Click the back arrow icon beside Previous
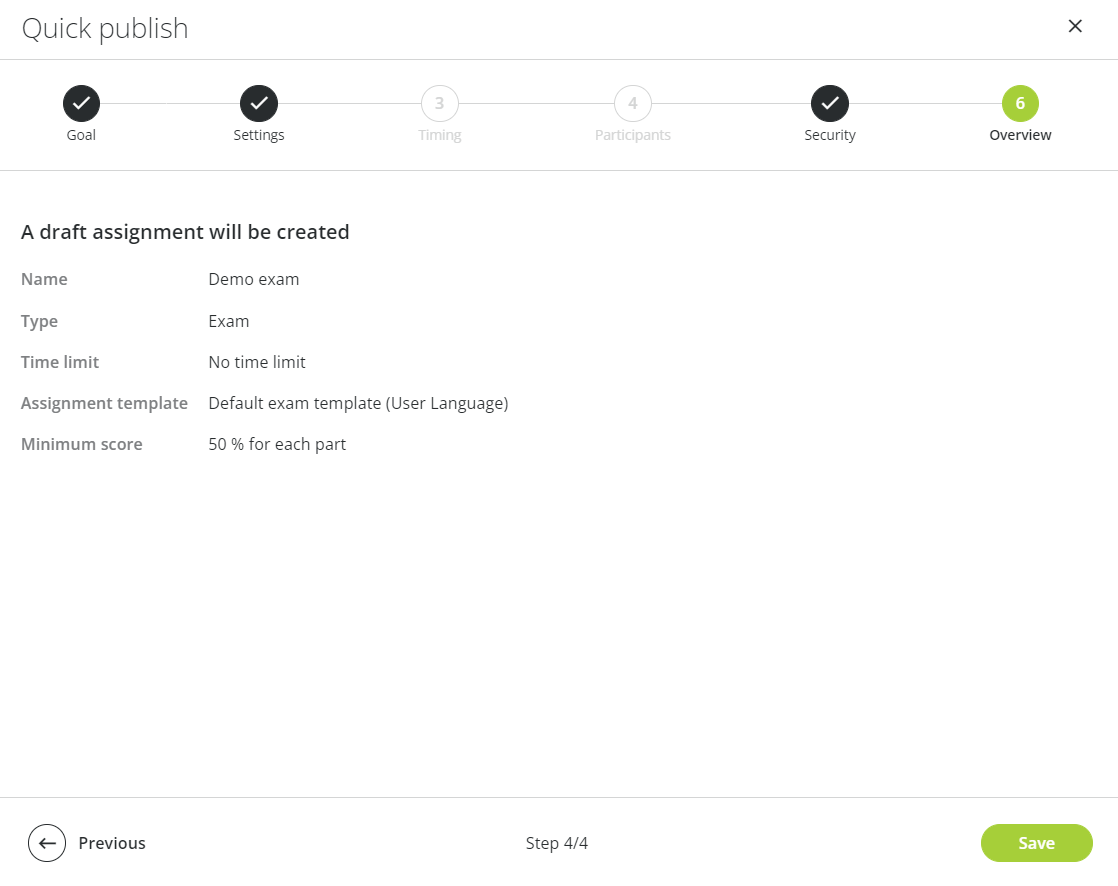This screenshot has width=1118, height=886. [x=47, y=843]
